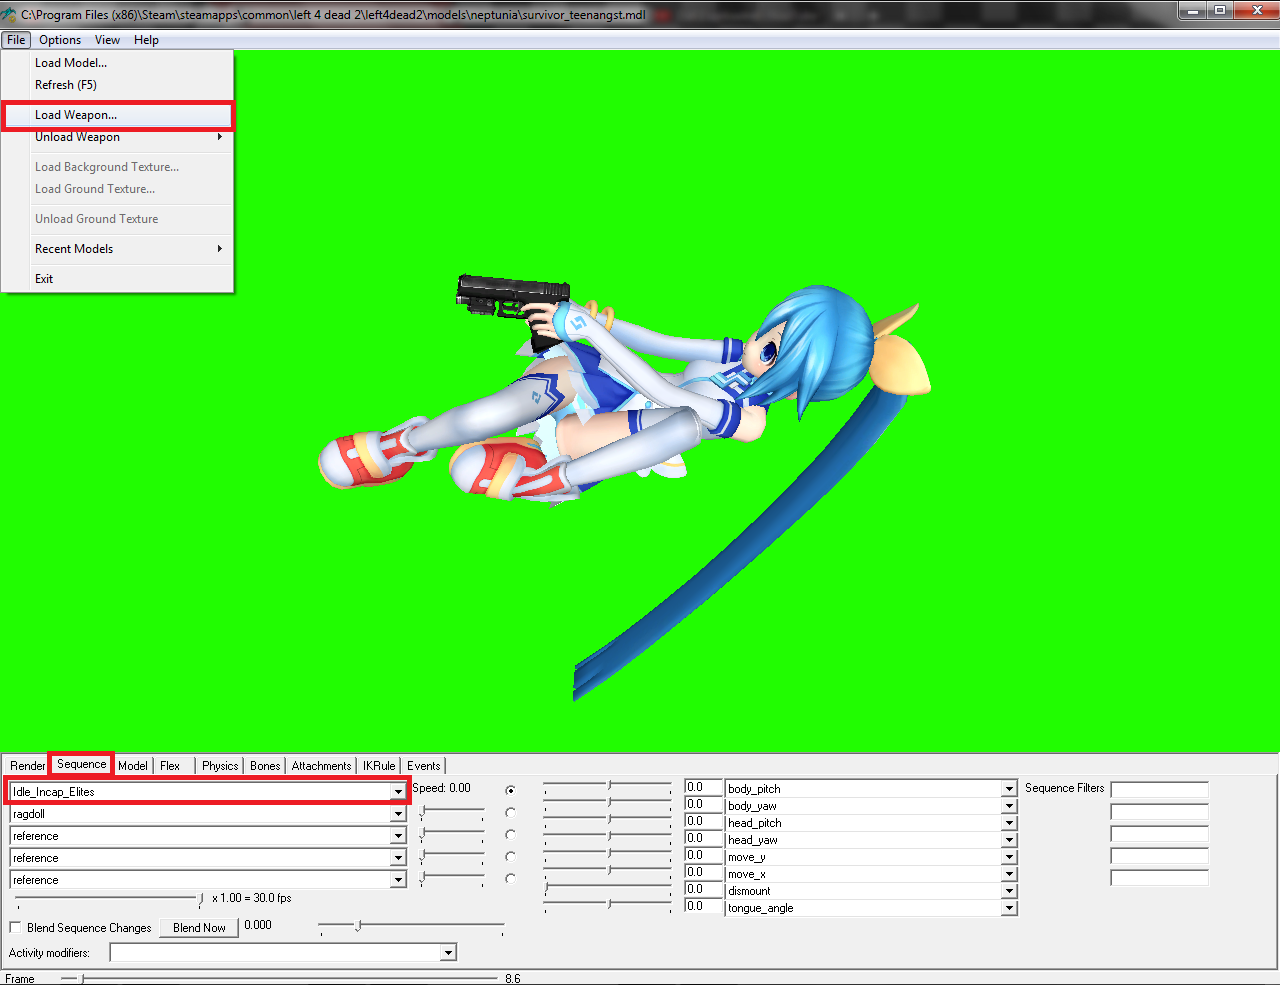
Task: Adjust the ragdoll layer weight slider
Action: point(451,813)
